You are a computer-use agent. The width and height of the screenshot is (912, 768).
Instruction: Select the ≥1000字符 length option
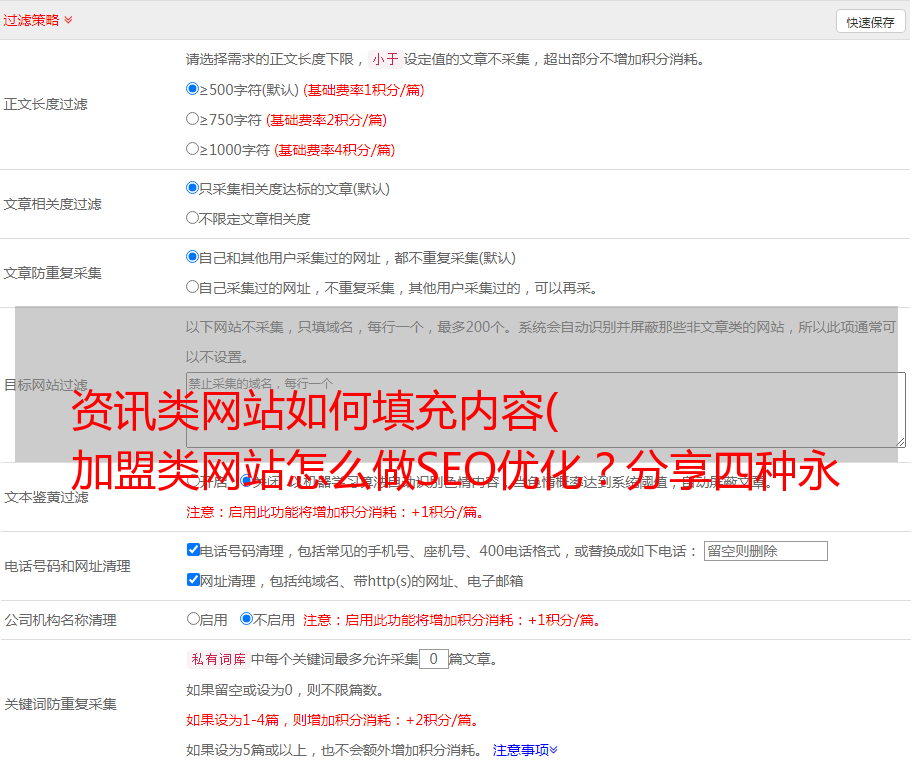tap(192, 148)
